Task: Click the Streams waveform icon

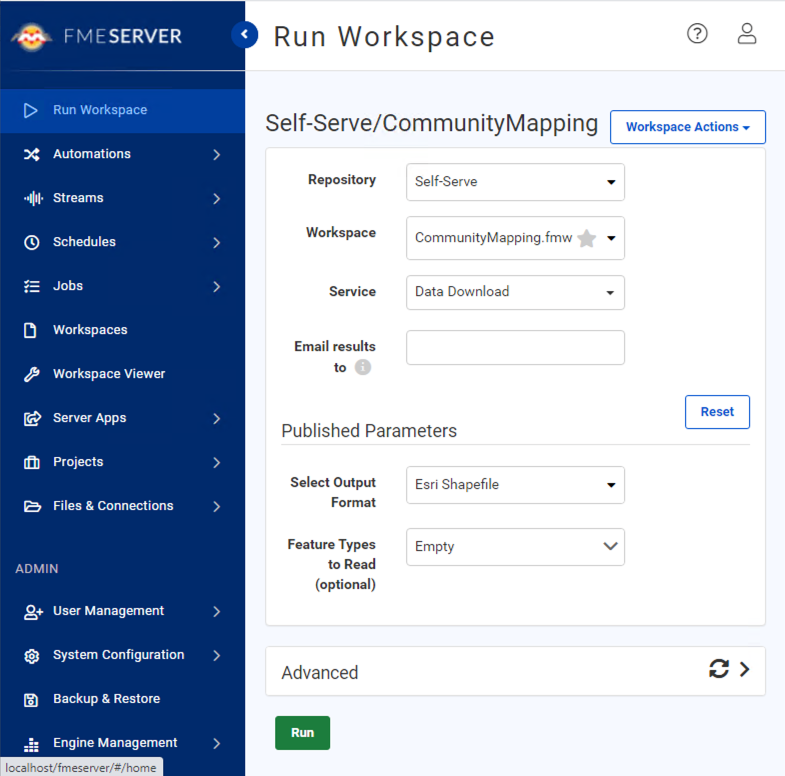Action: (33, 198)
